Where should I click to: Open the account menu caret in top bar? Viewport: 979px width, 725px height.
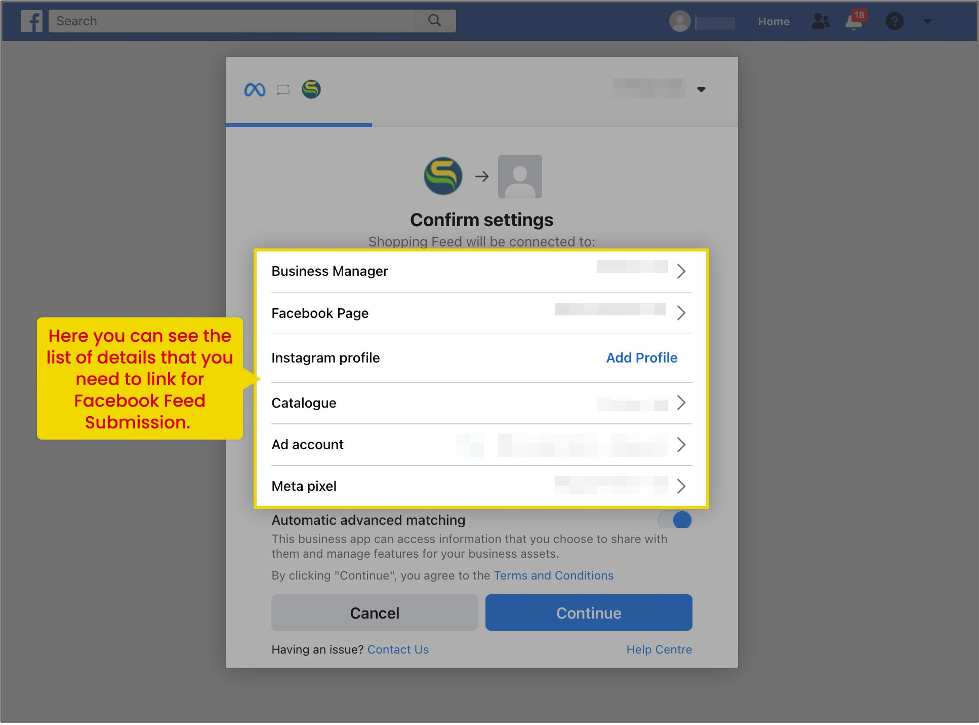tap(928, 21)
